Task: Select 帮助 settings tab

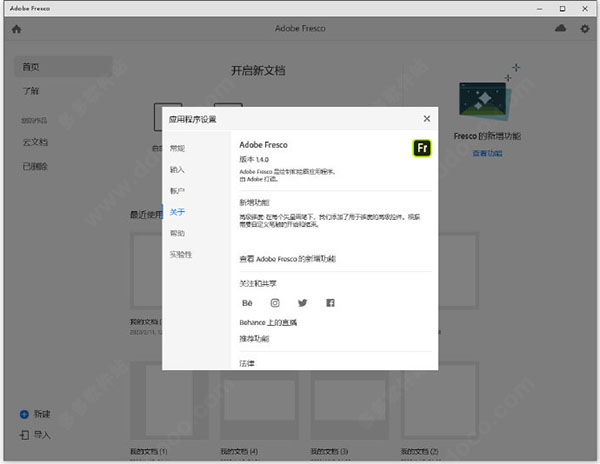Action: click(177, 233)
